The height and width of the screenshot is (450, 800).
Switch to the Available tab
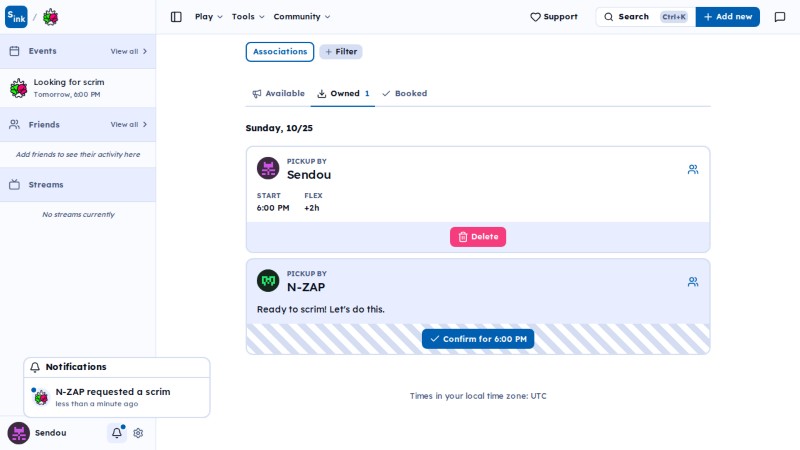pyautogui.click(x=278, y=93)
